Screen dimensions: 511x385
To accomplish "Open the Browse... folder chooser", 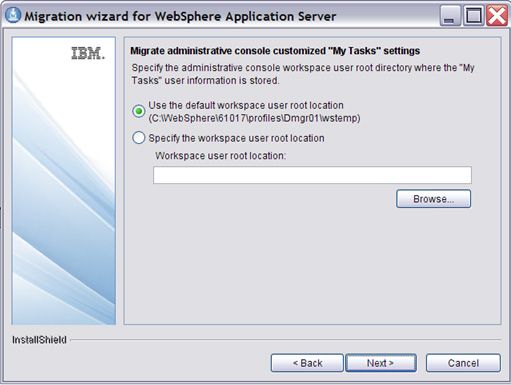I will 433,199.
